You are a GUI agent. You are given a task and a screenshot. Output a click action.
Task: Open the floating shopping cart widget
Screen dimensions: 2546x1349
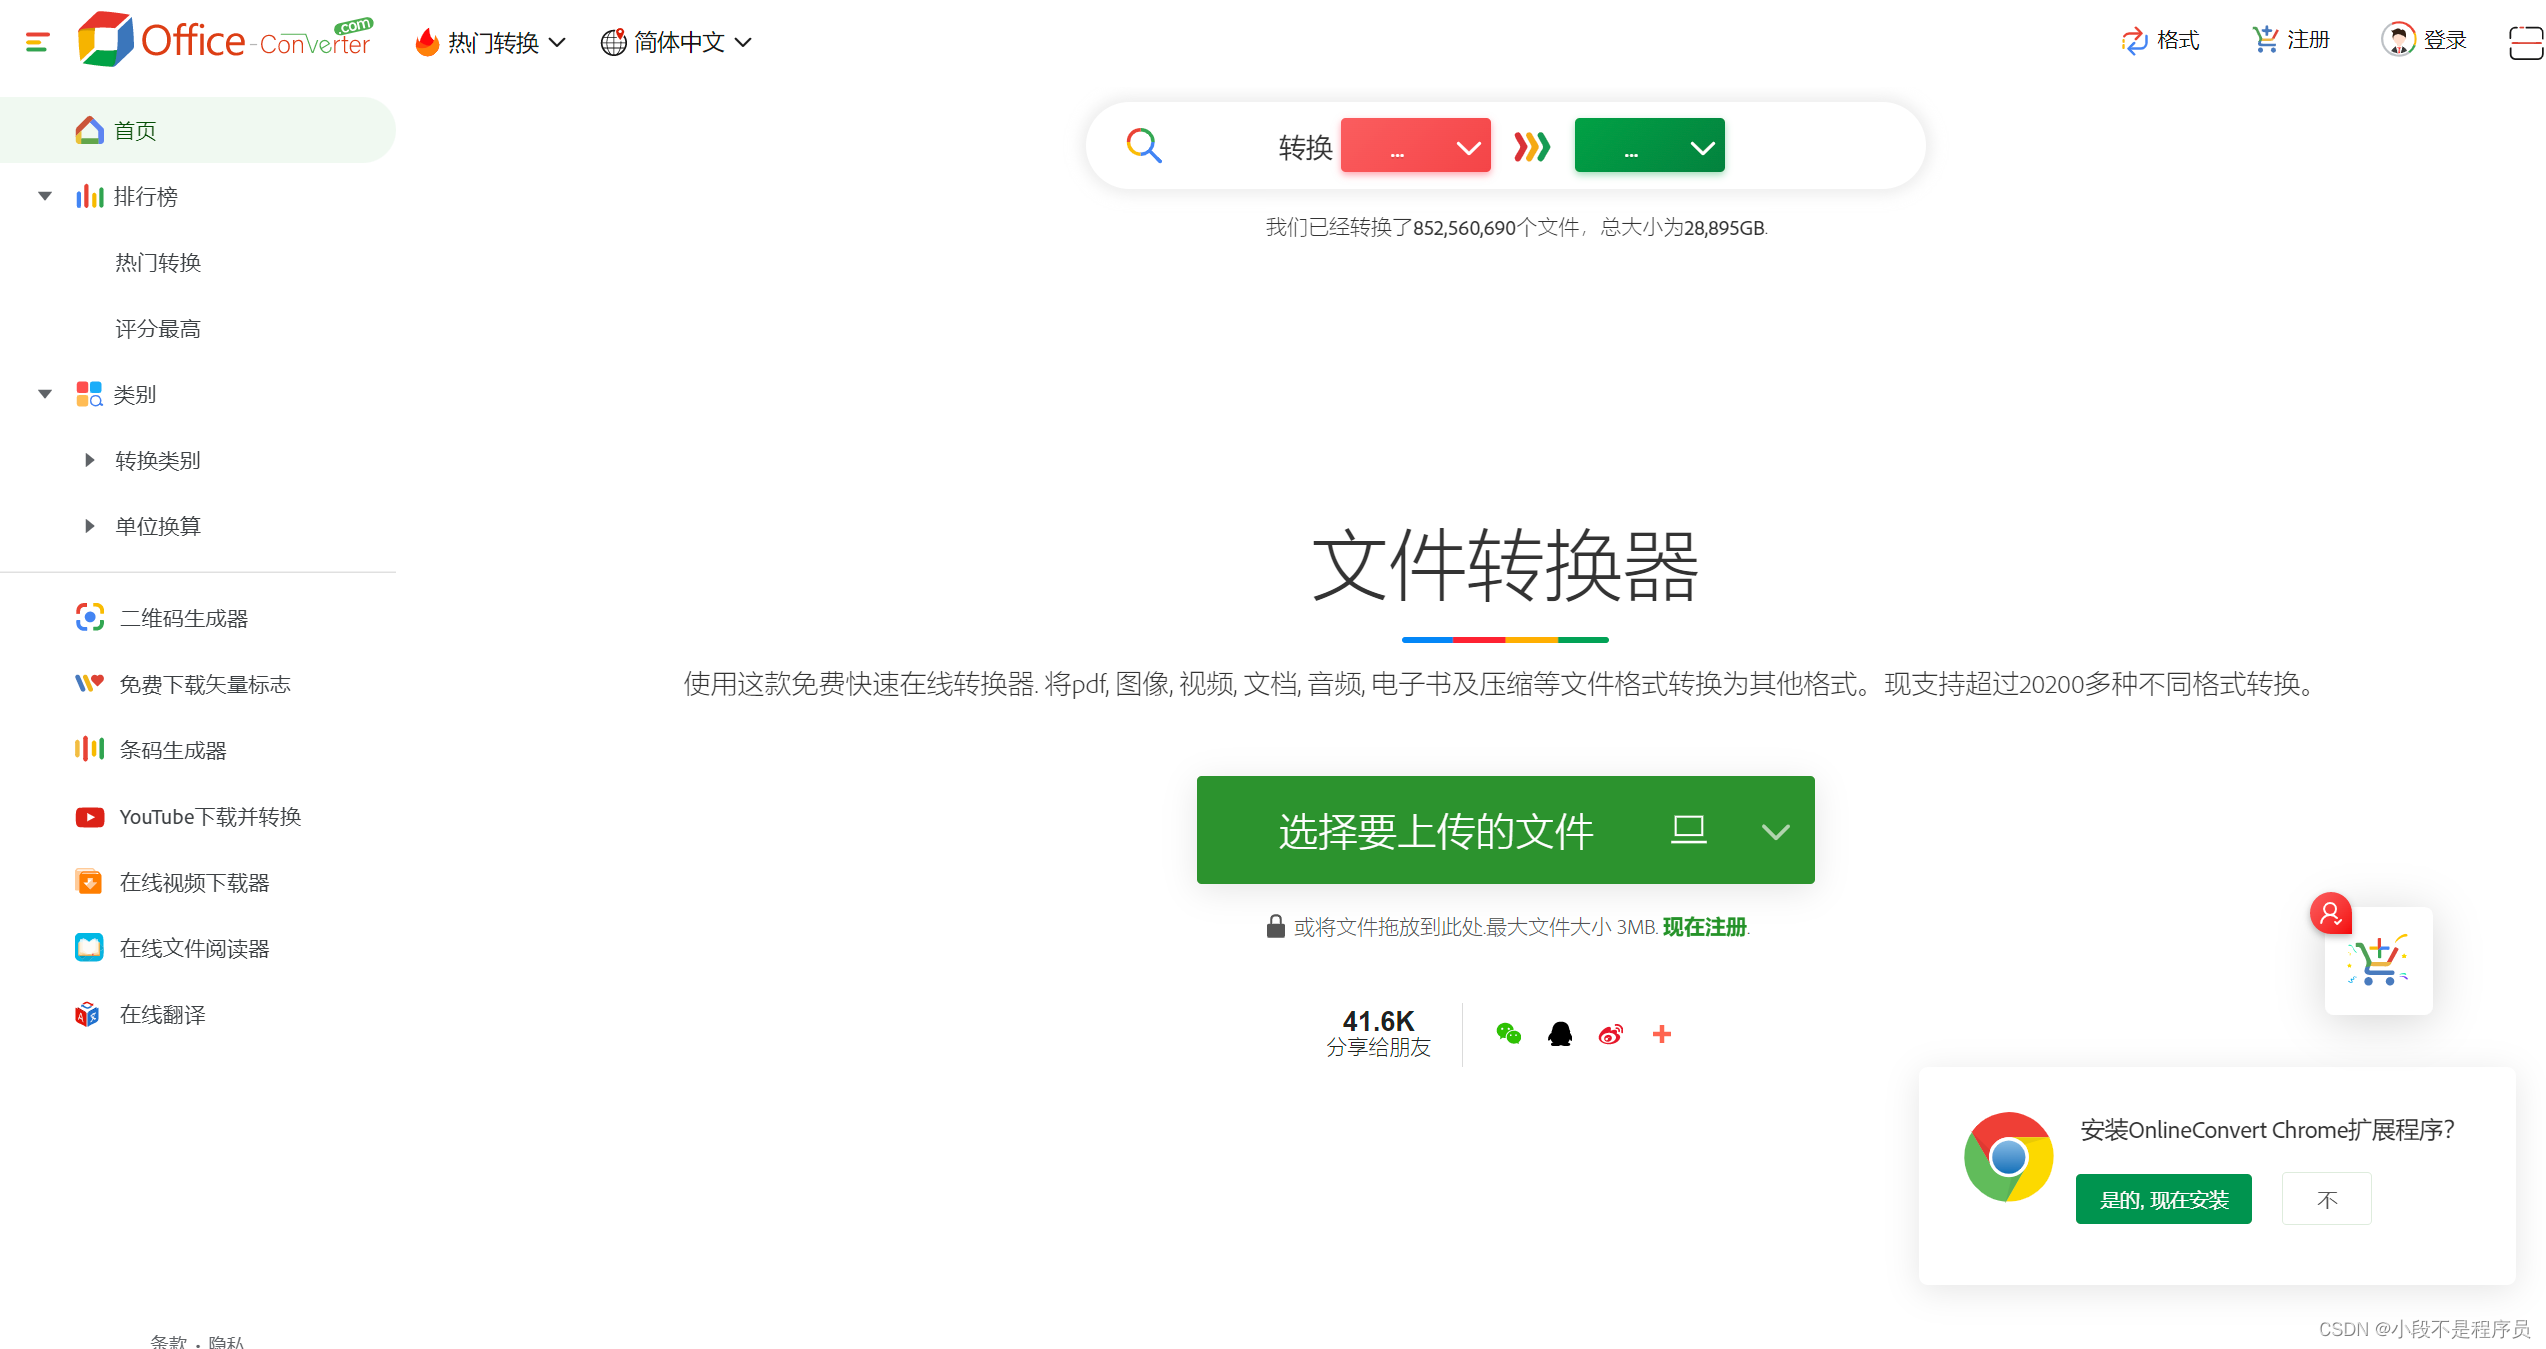click(x=2377, y=961)
